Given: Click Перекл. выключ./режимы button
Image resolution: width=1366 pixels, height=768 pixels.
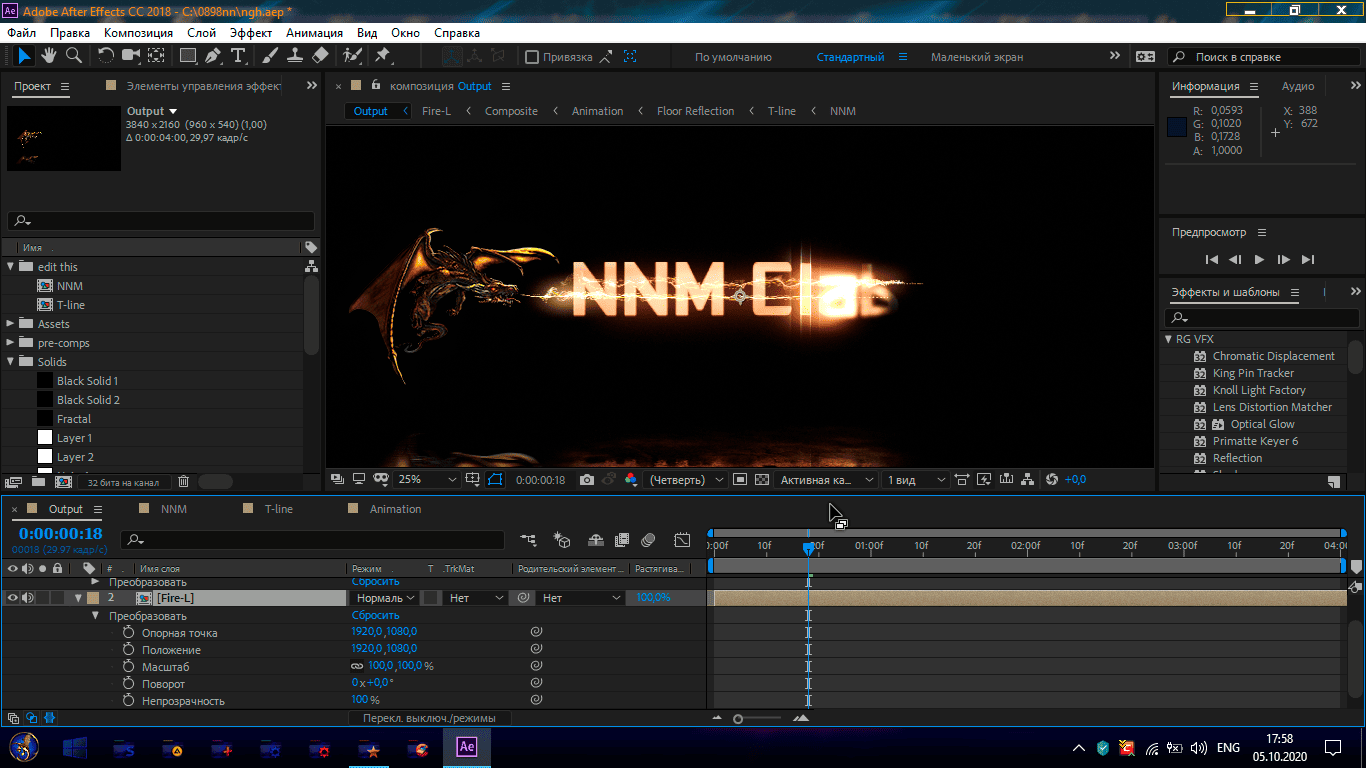Looking at the screenshot, I should (429, 718).
